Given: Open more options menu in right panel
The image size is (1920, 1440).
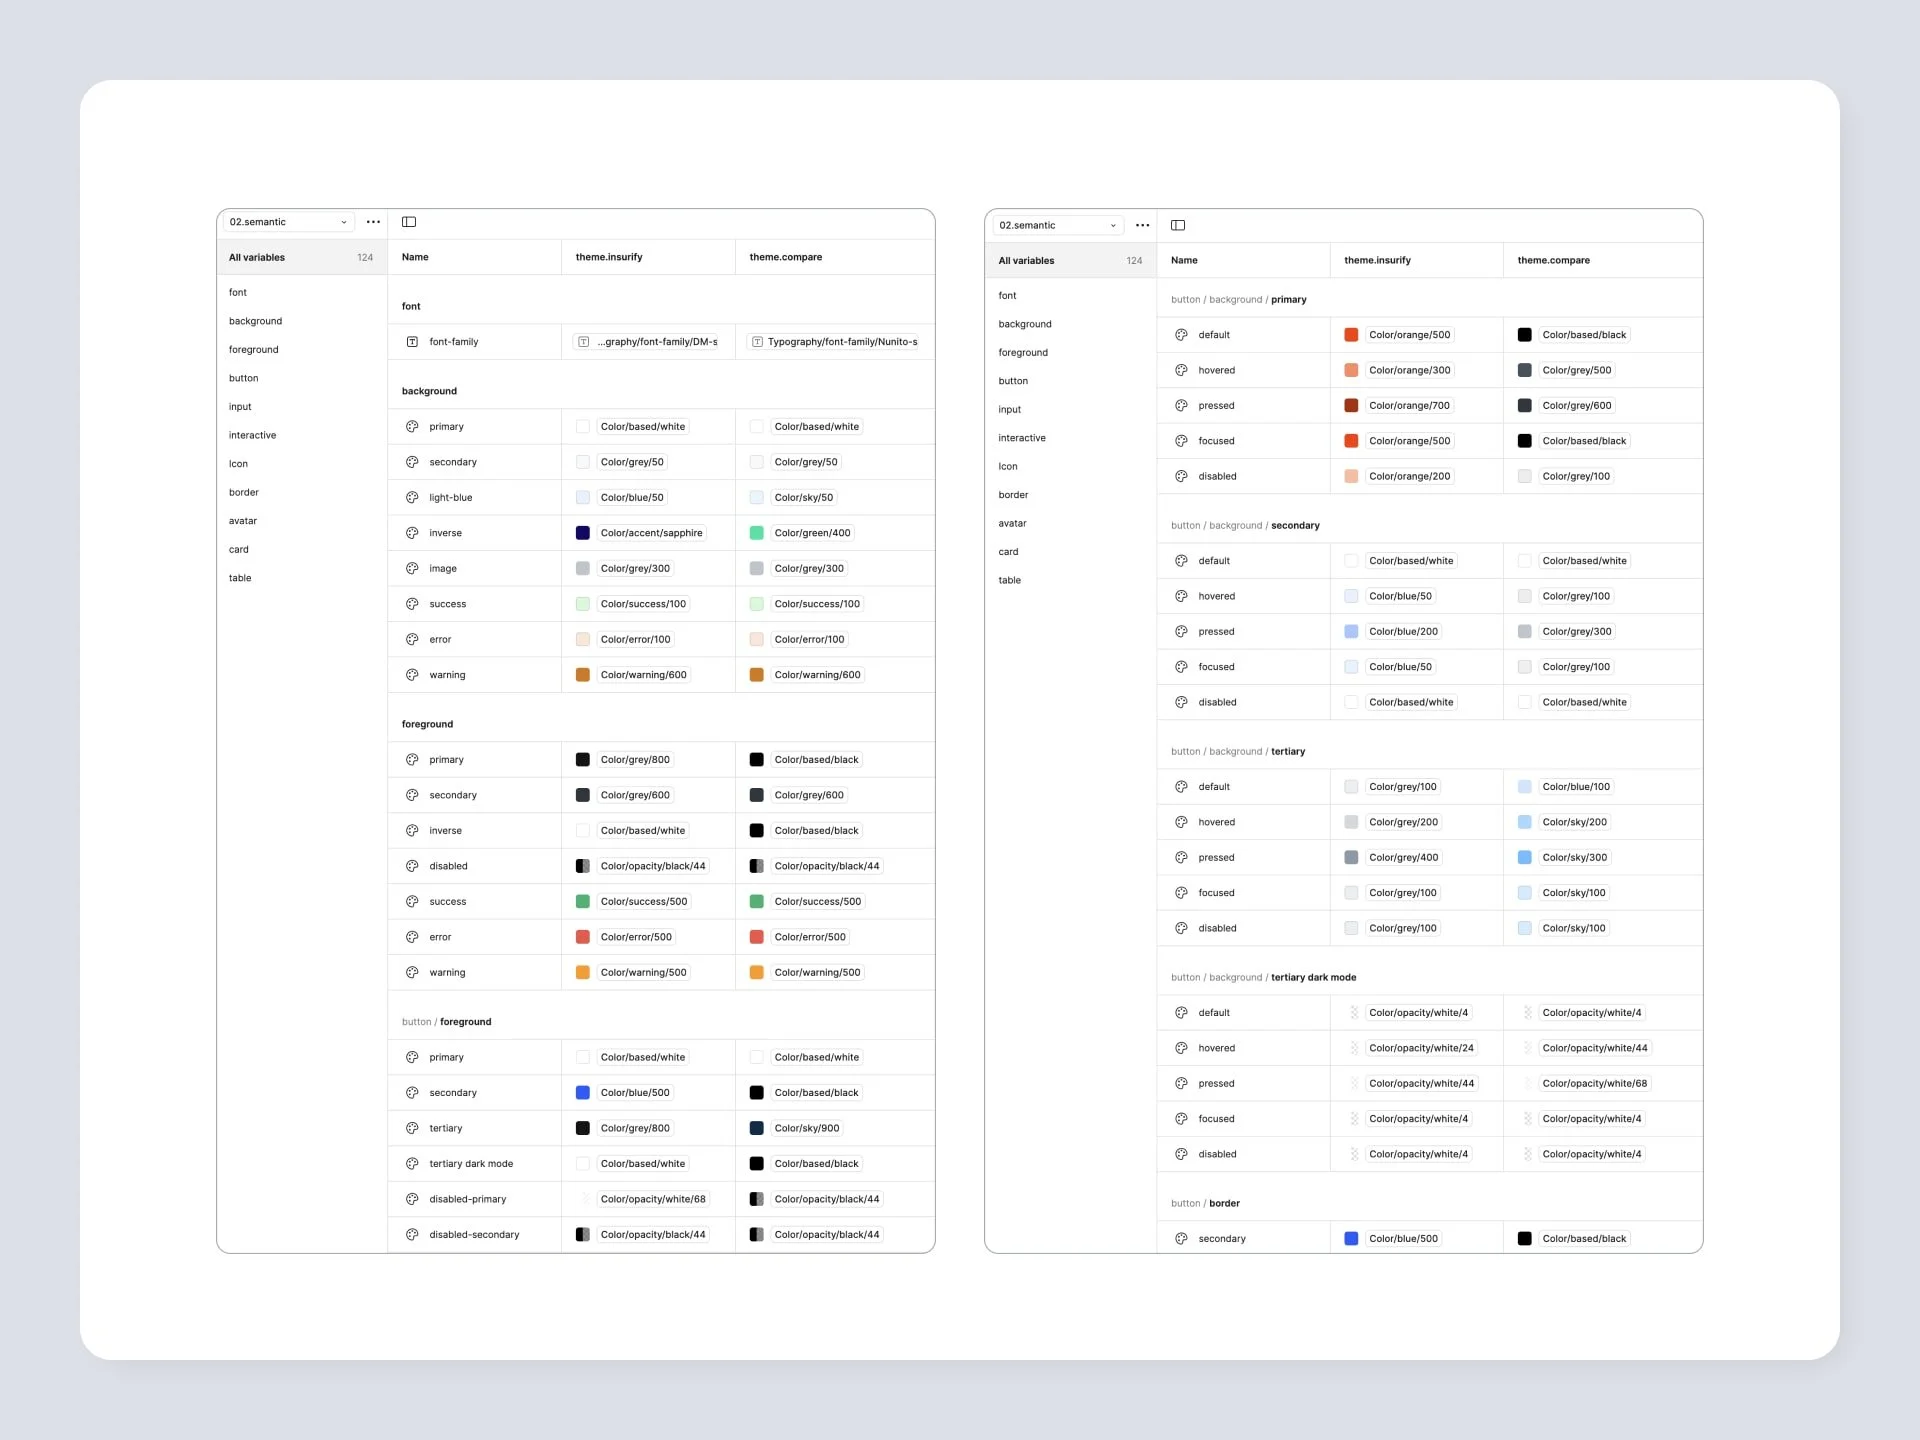Looking at the screenshot, I should point(1142,225).
